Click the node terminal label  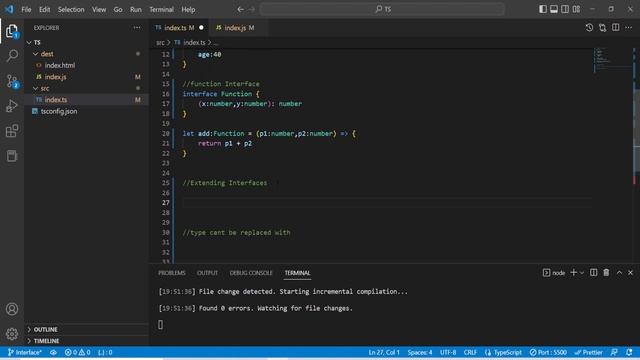click(554, 273)
